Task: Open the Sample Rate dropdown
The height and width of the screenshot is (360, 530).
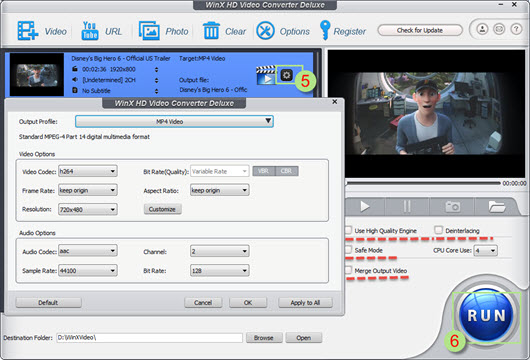Action: (x=88, y=270)
